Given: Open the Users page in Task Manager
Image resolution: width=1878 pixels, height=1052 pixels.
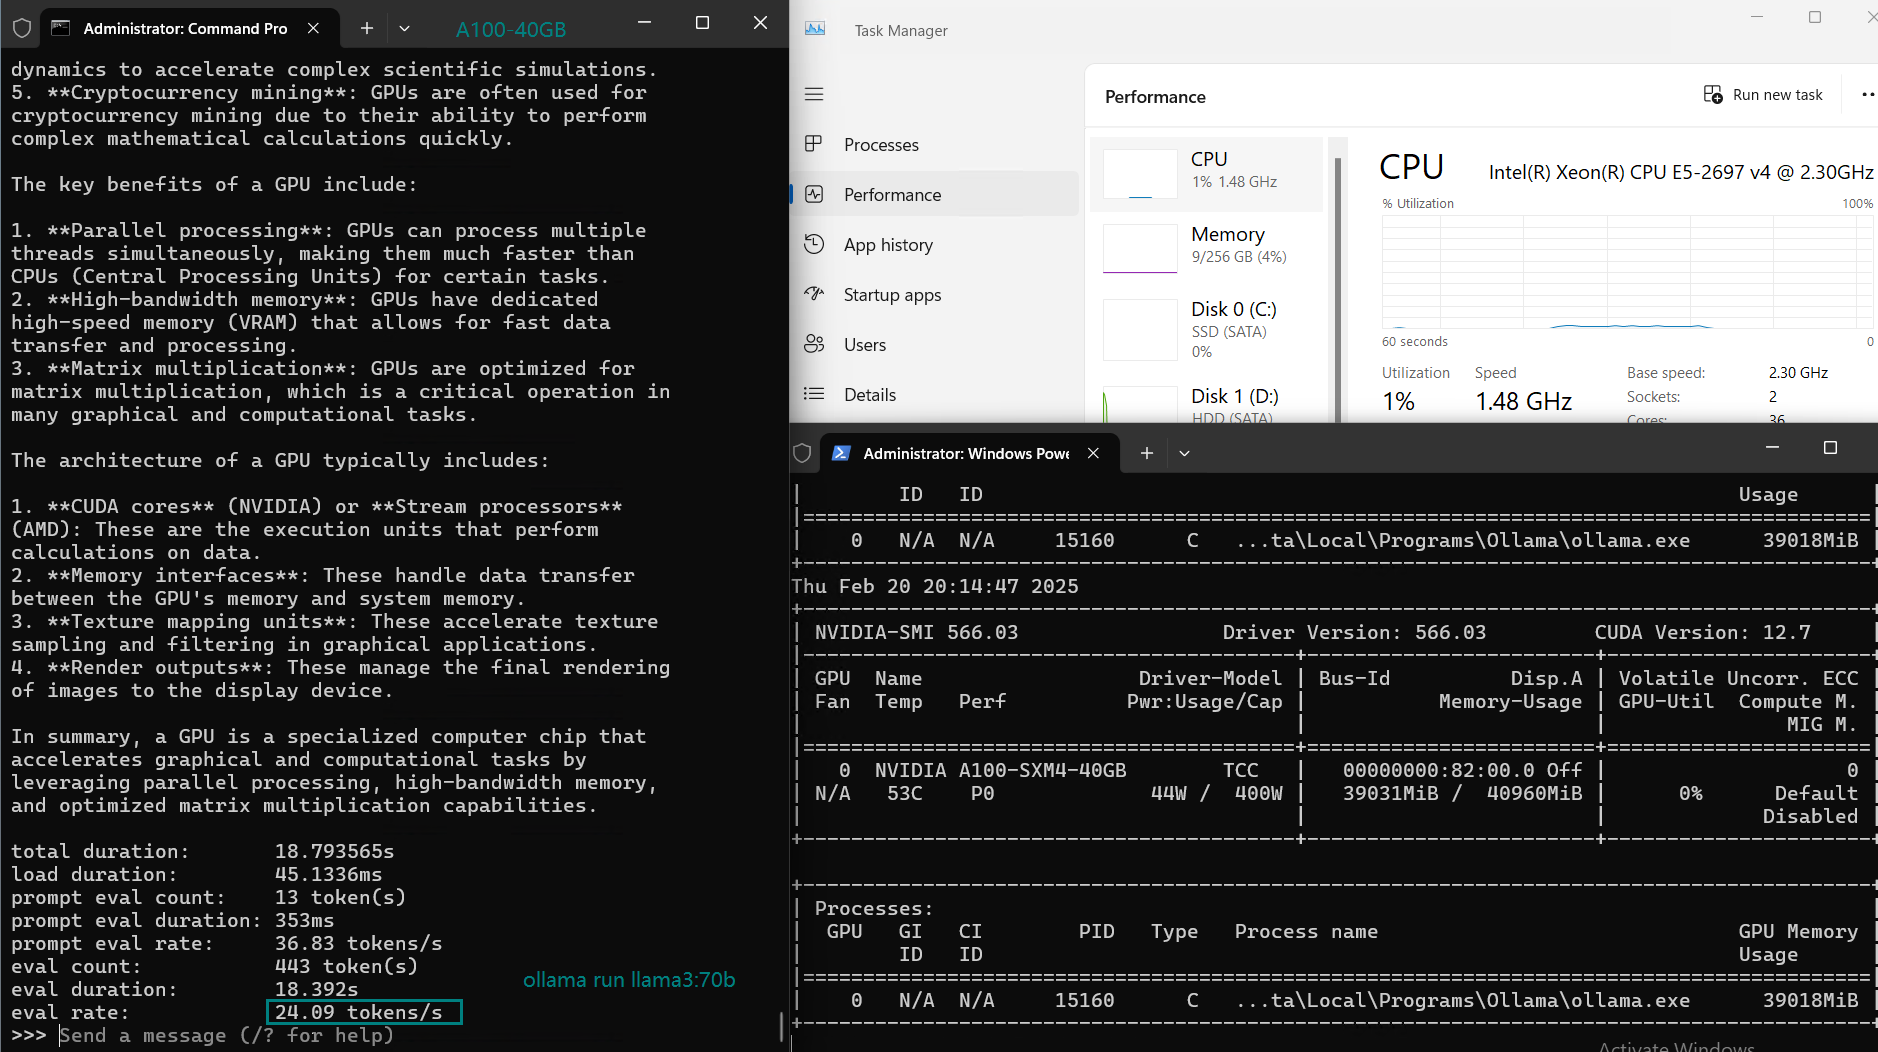Looking at the screenshot, I should [x=935, y=345].
